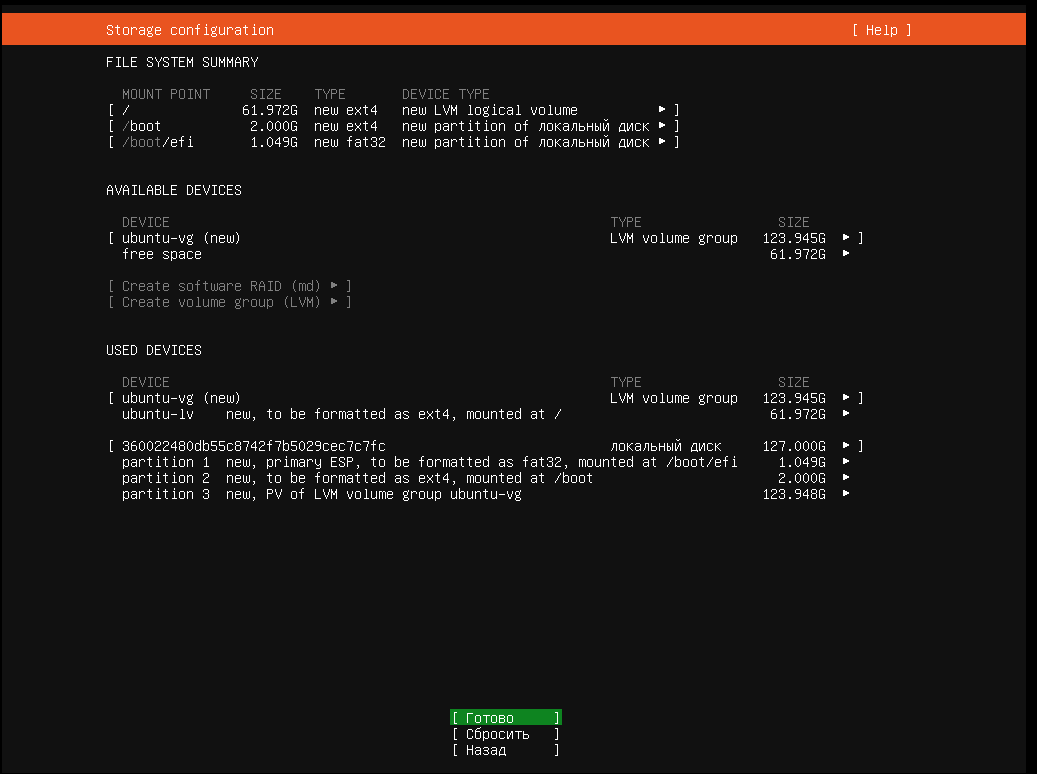Go back with the Назад button
Image resolution: width=1037 pixels, height=774 pixels.
point(505,750)
